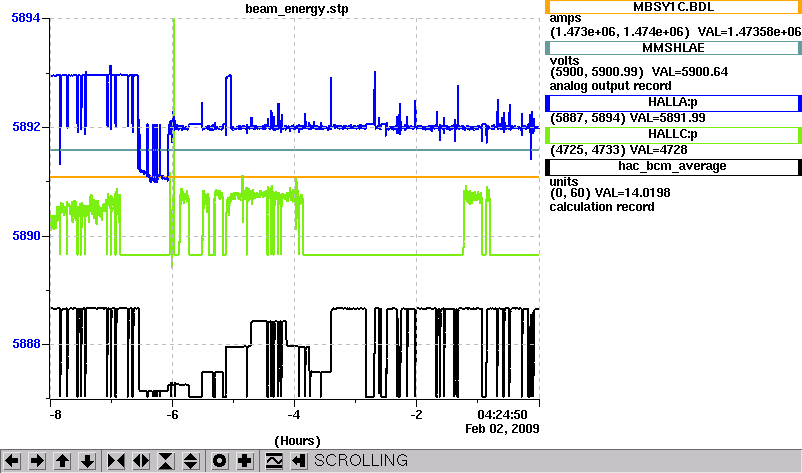Click the VAL=5891.99 reading
This screenshot has width=802, height=473.
click(667, 118)
